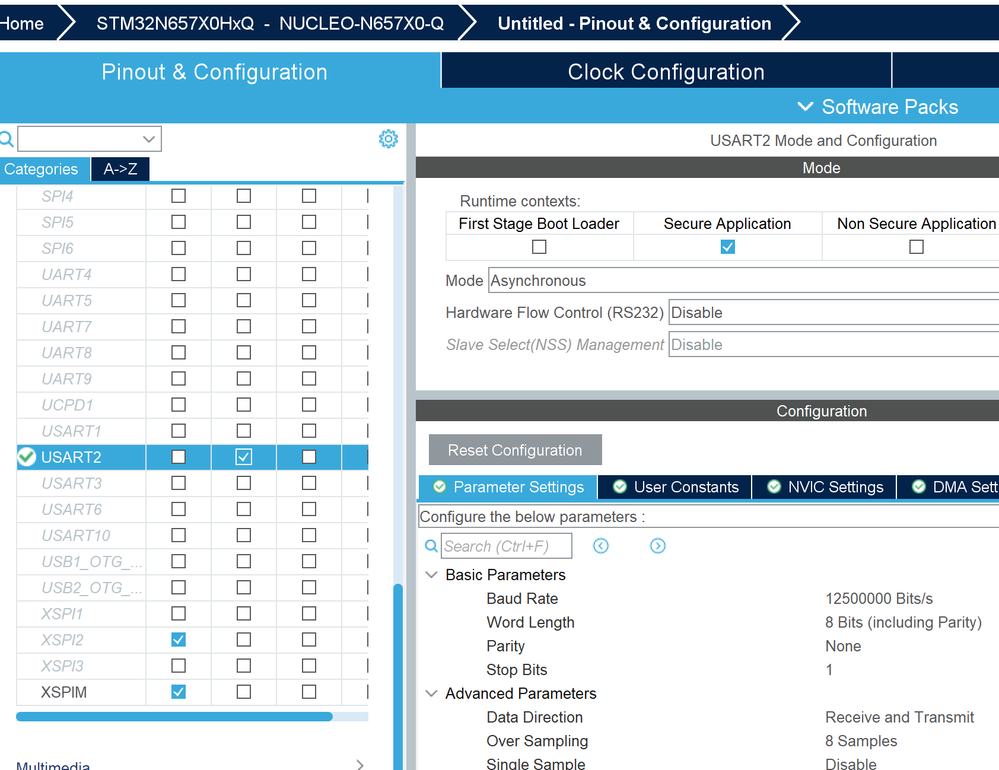
Task: Click the horizontal scrollbar of peripheral list
Action: click(174, 717)
